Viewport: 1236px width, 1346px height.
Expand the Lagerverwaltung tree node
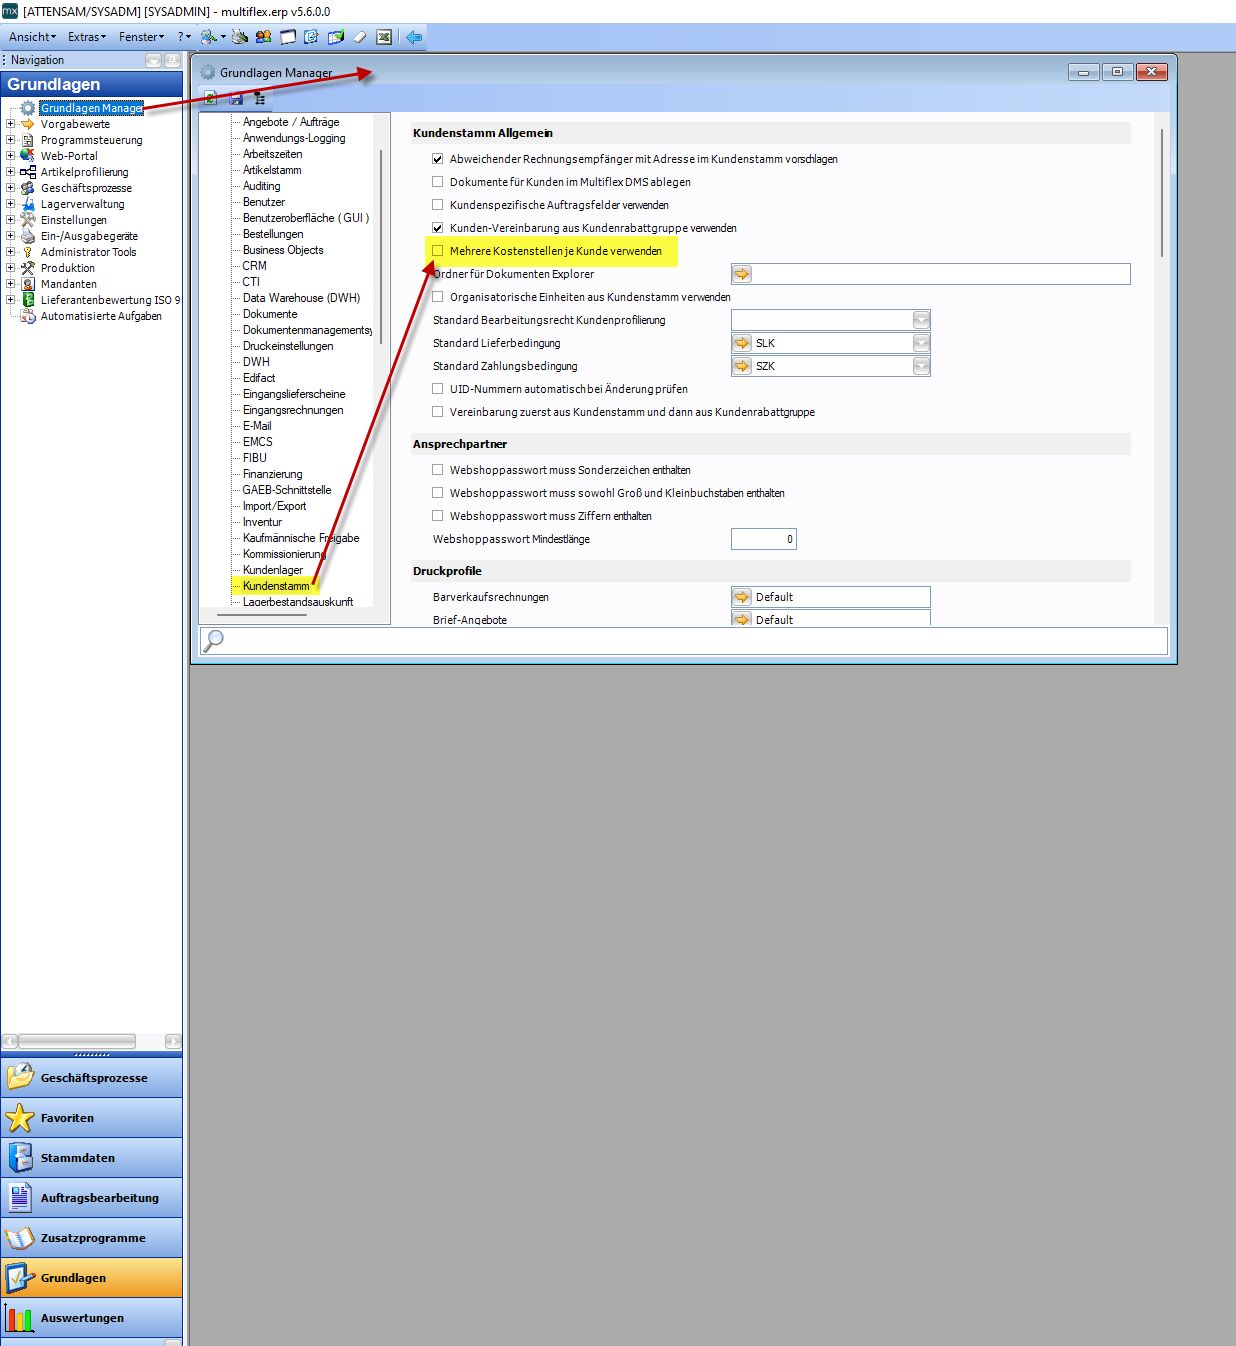click(11, 204)
